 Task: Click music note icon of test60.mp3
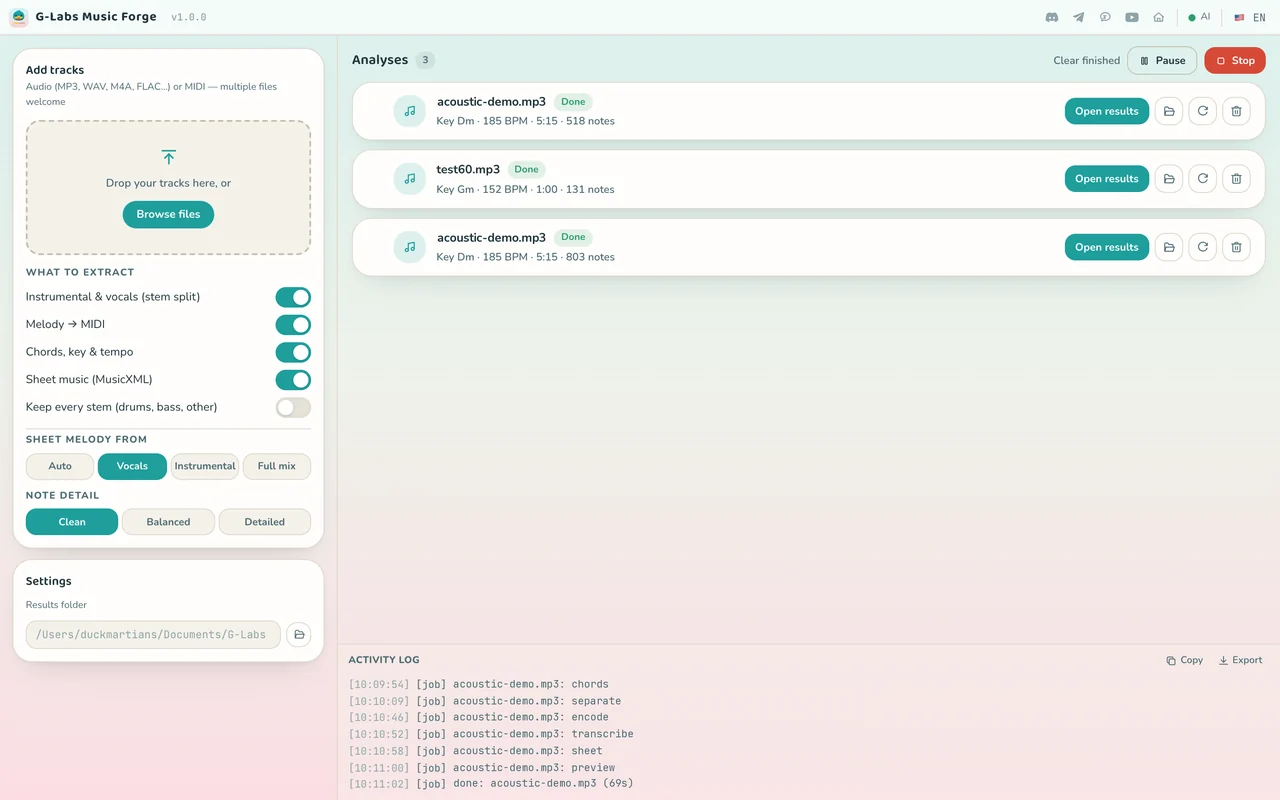coord(409,179)
